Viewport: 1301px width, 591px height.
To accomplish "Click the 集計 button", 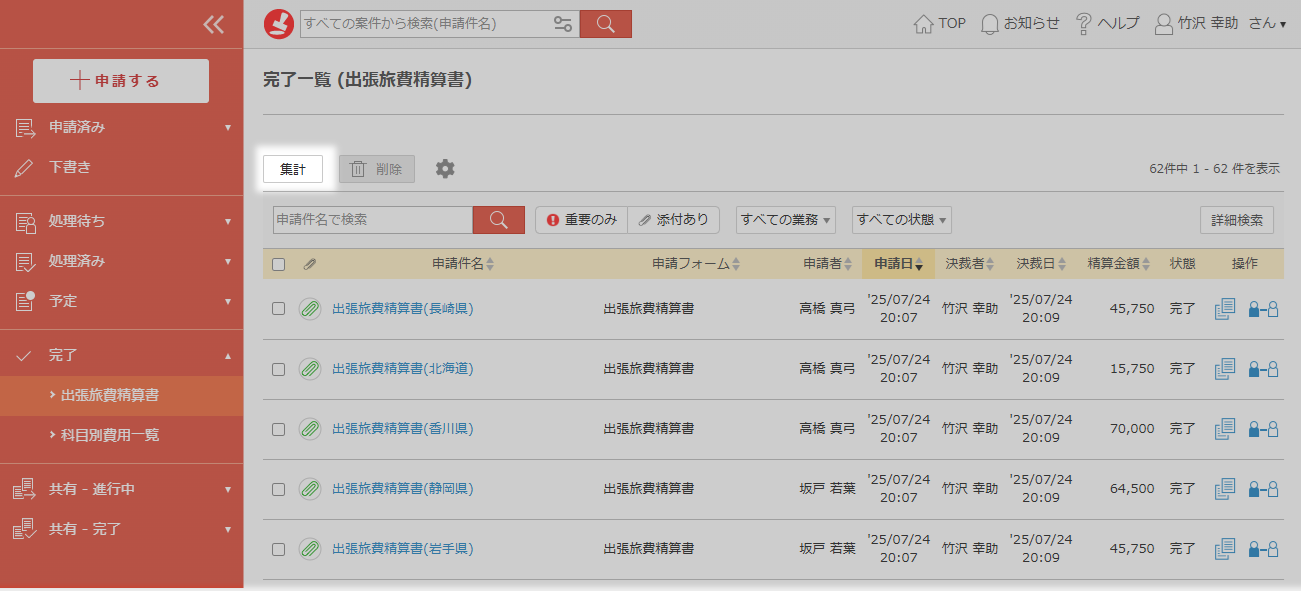I will tap(293, 169).
